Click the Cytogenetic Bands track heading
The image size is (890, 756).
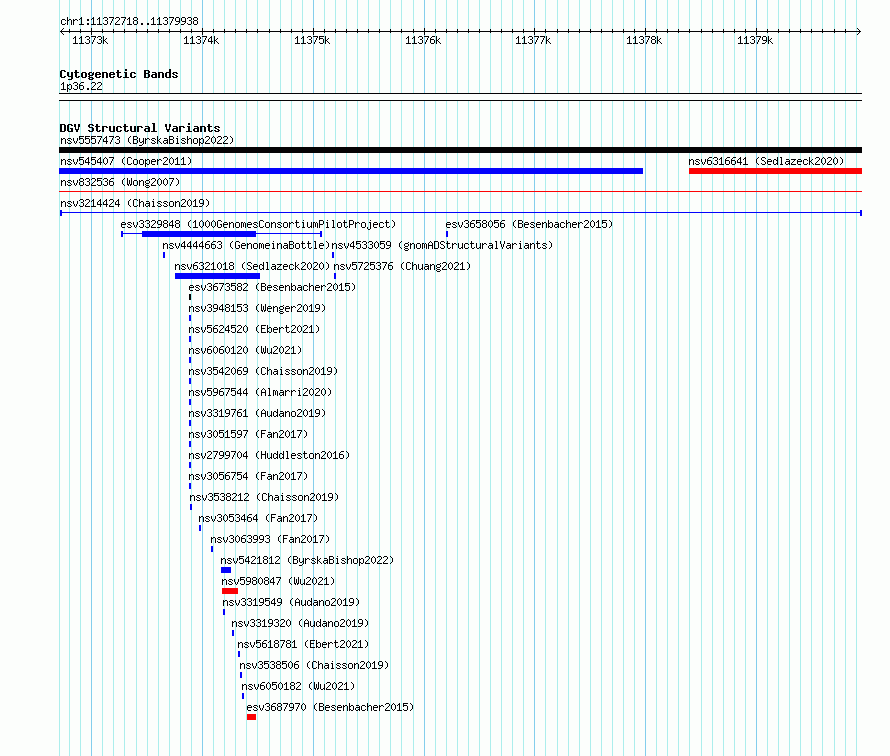coord(119,74)
